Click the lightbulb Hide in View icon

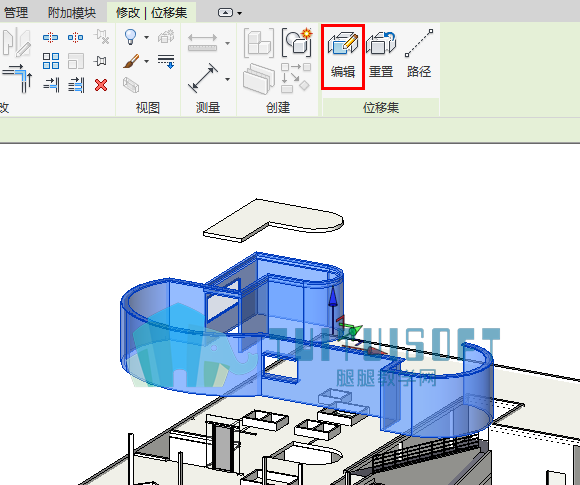130,37
